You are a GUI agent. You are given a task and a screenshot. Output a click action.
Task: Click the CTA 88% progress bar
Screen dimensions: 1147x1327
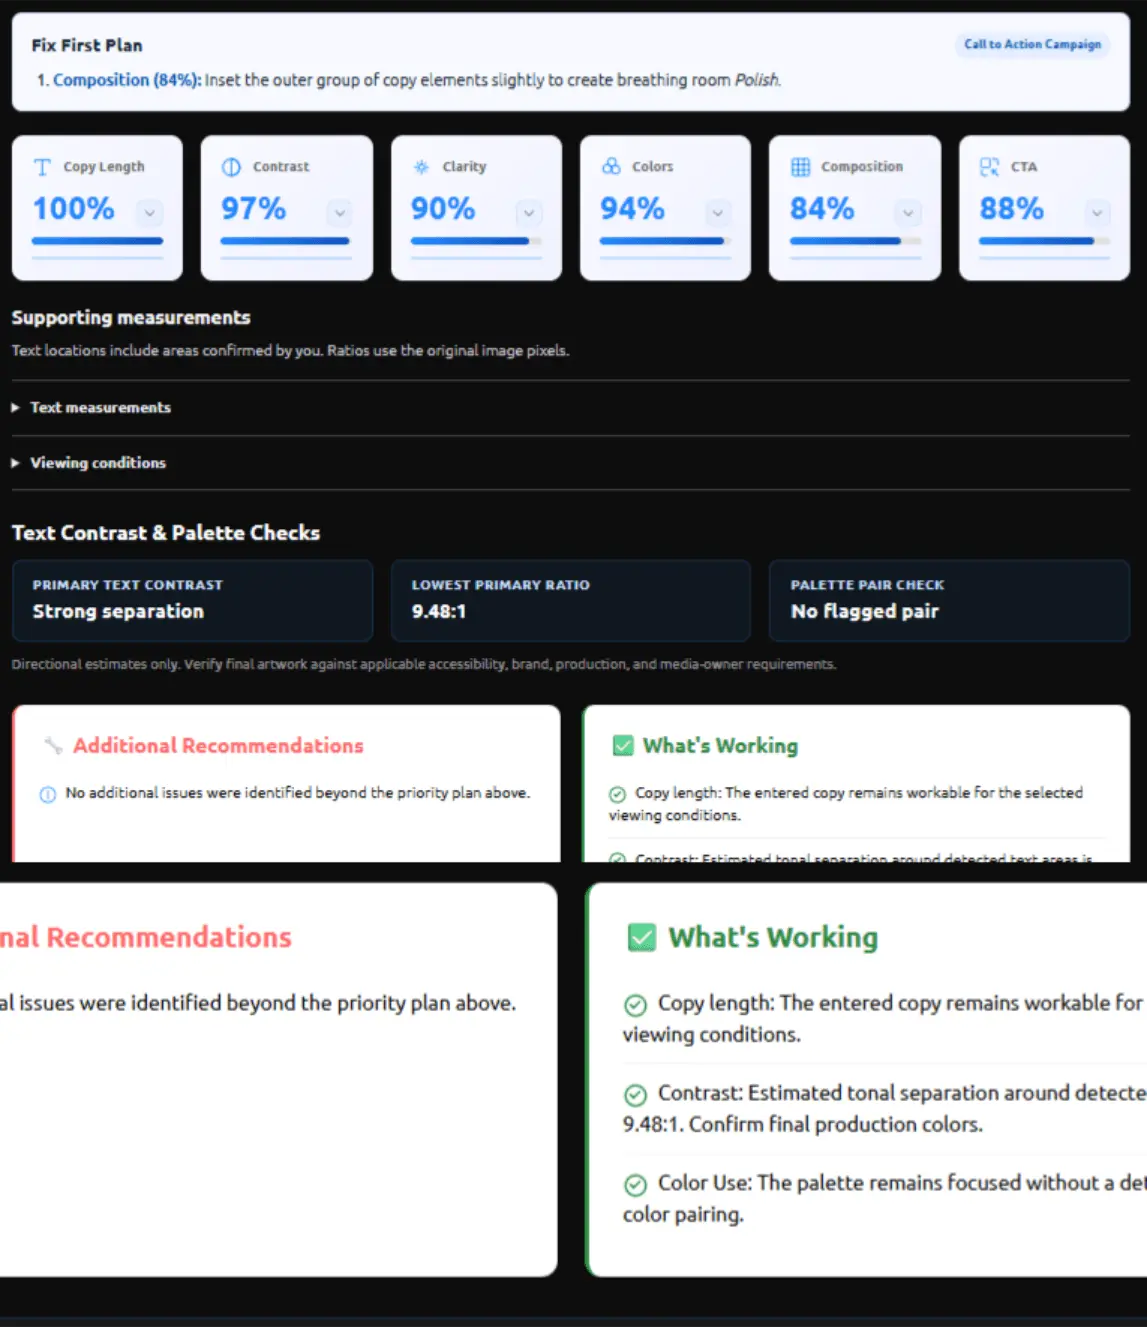1044,241
